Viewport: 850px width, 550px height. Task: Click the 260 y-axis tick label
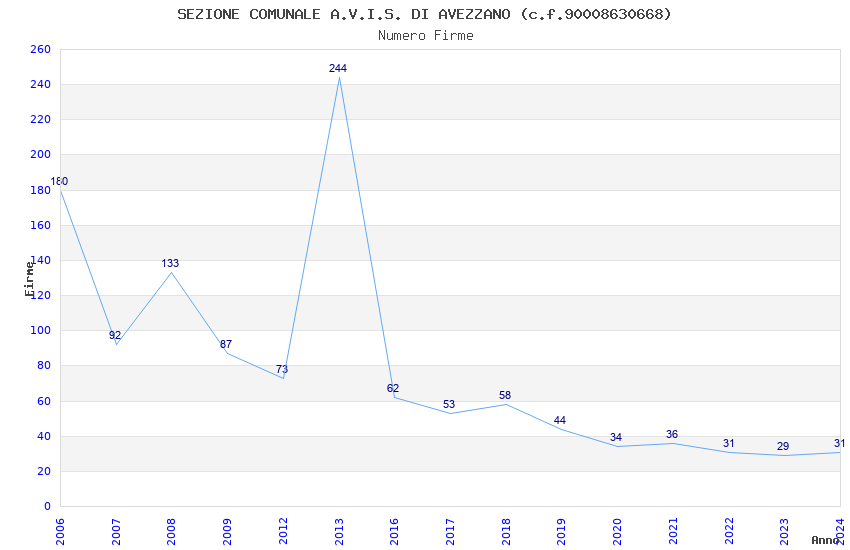pyautogui.click(x=41, y=50)
